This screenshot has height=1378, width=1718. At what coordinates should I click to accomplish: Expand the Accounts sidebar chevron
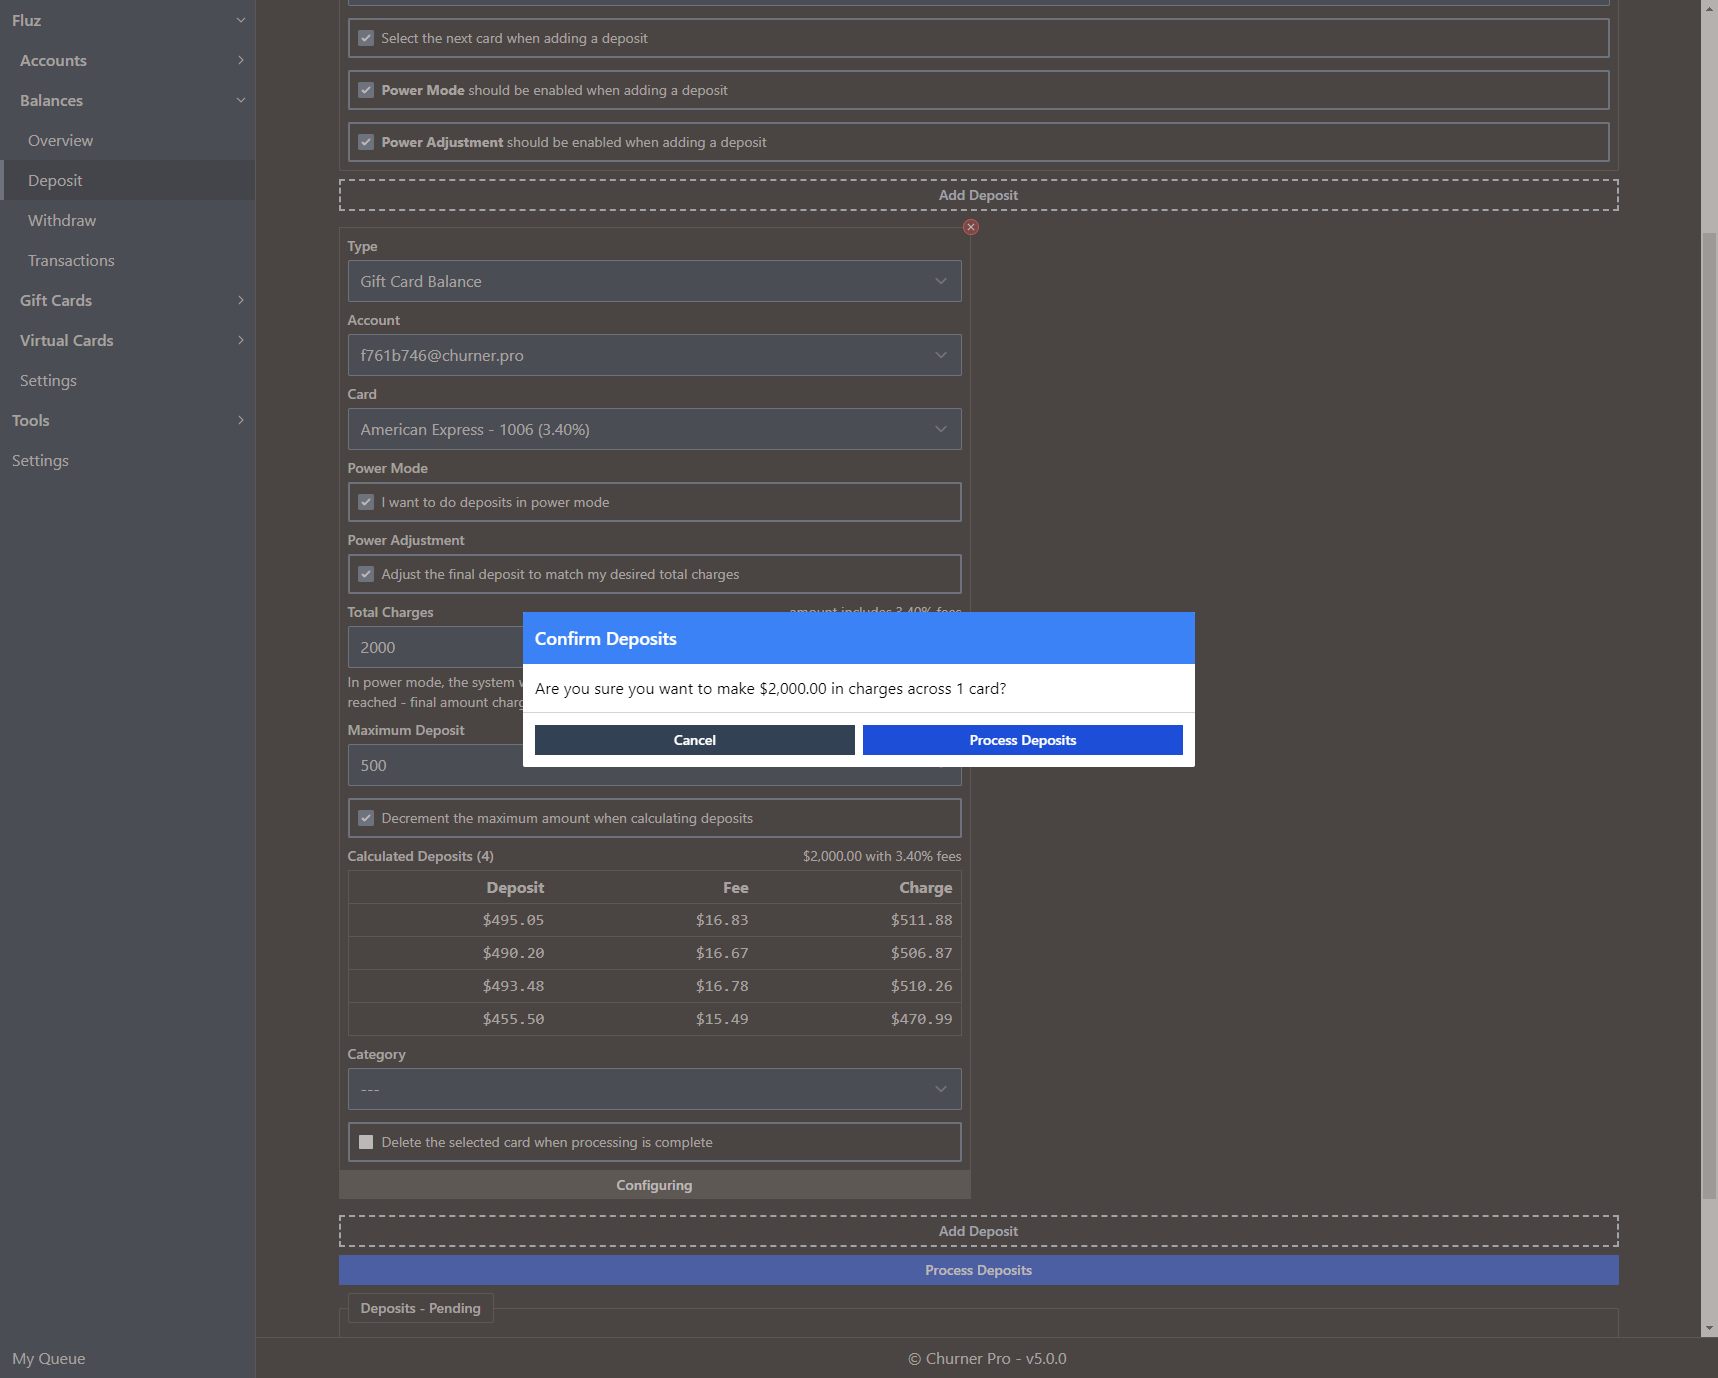click(240, 60)
